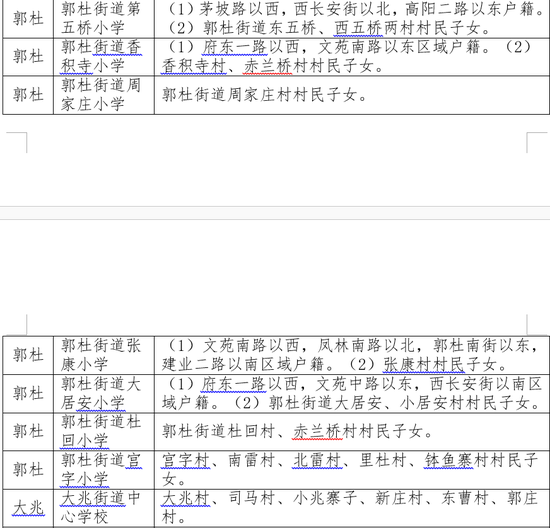Click the 郭杜 cell beside 张康小学
Image resolution: width=550 pixels, height=528 pixels.
[28, 355]
